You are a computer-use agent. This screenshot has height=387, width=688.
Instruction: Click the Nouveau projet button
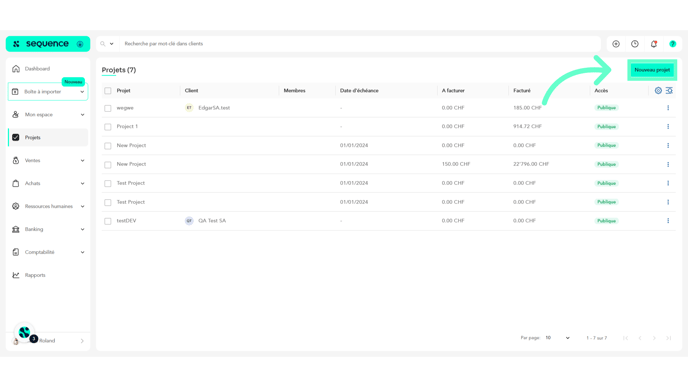point(652,70)
